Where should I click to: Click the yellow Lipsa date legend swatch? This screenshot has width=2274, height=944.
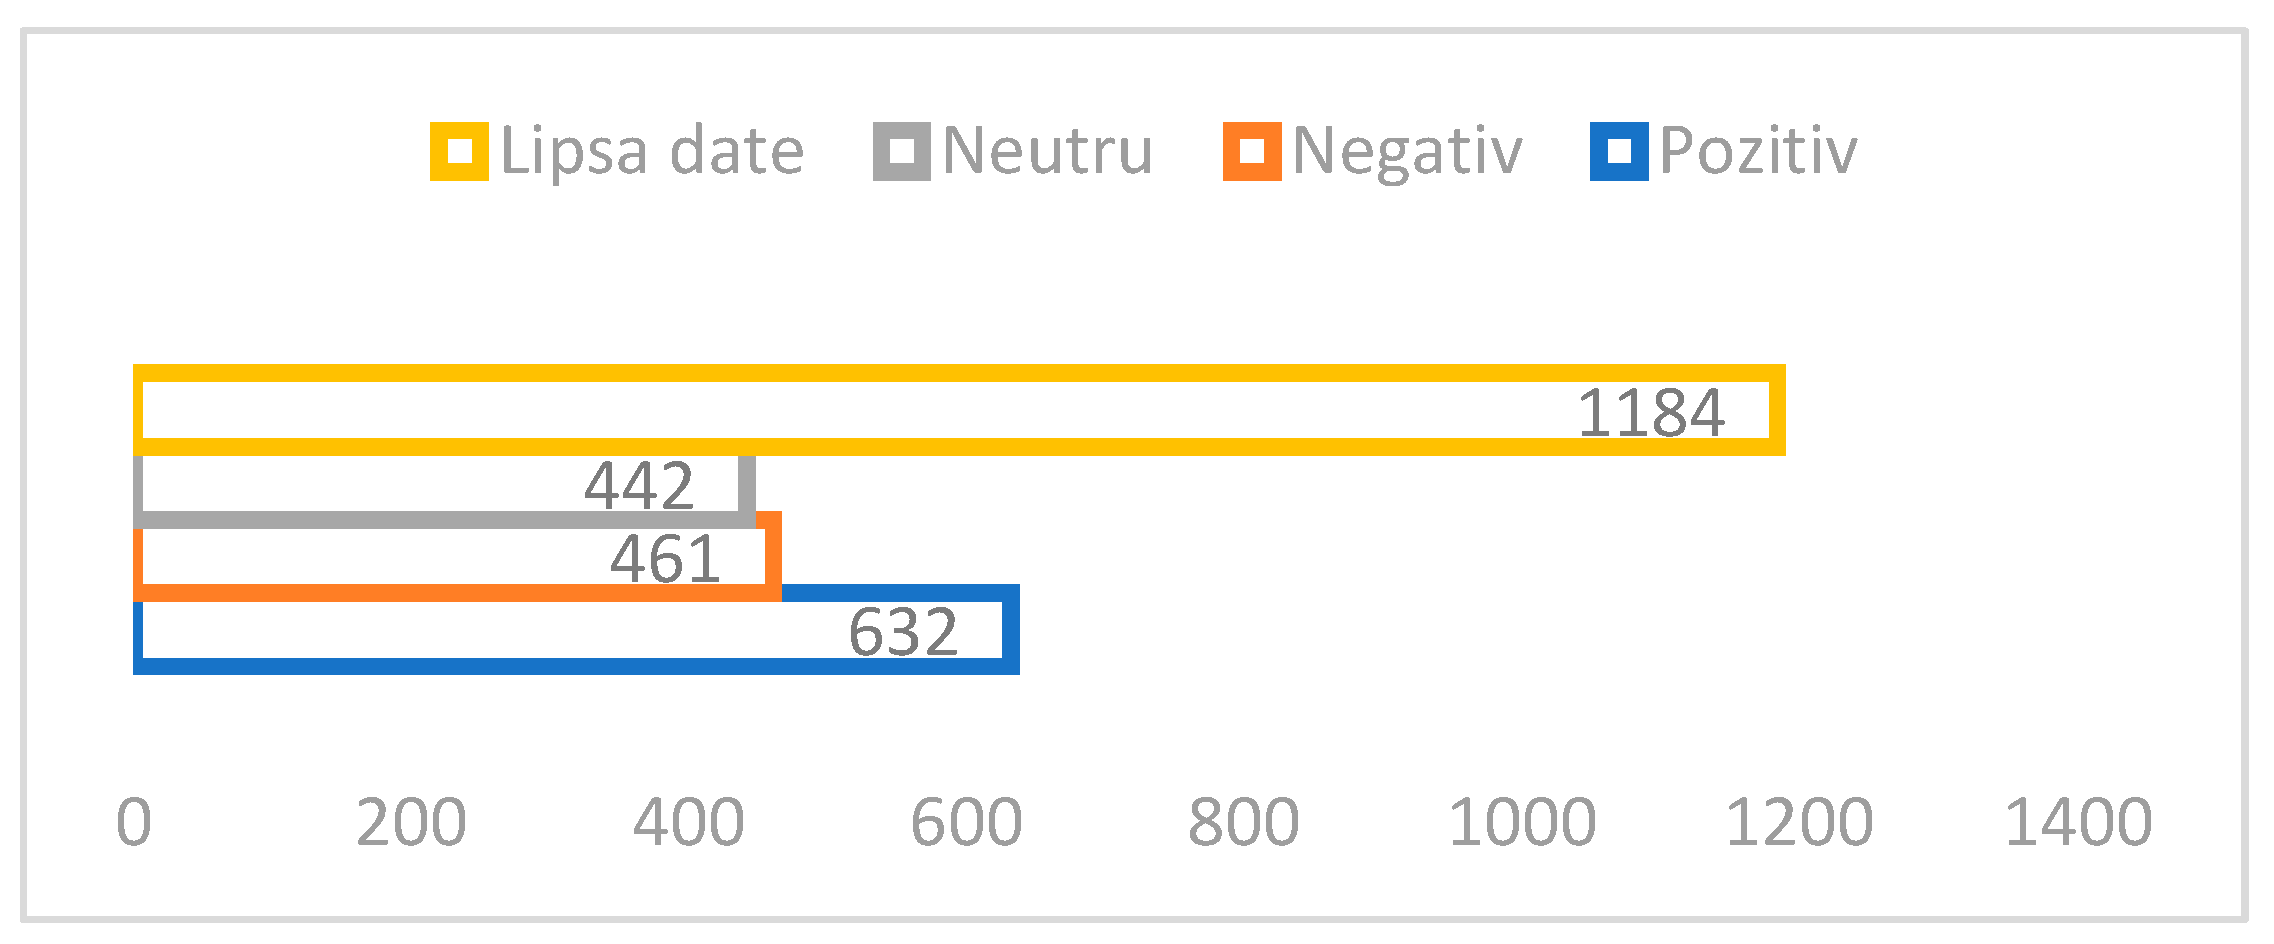click(459, 152)
